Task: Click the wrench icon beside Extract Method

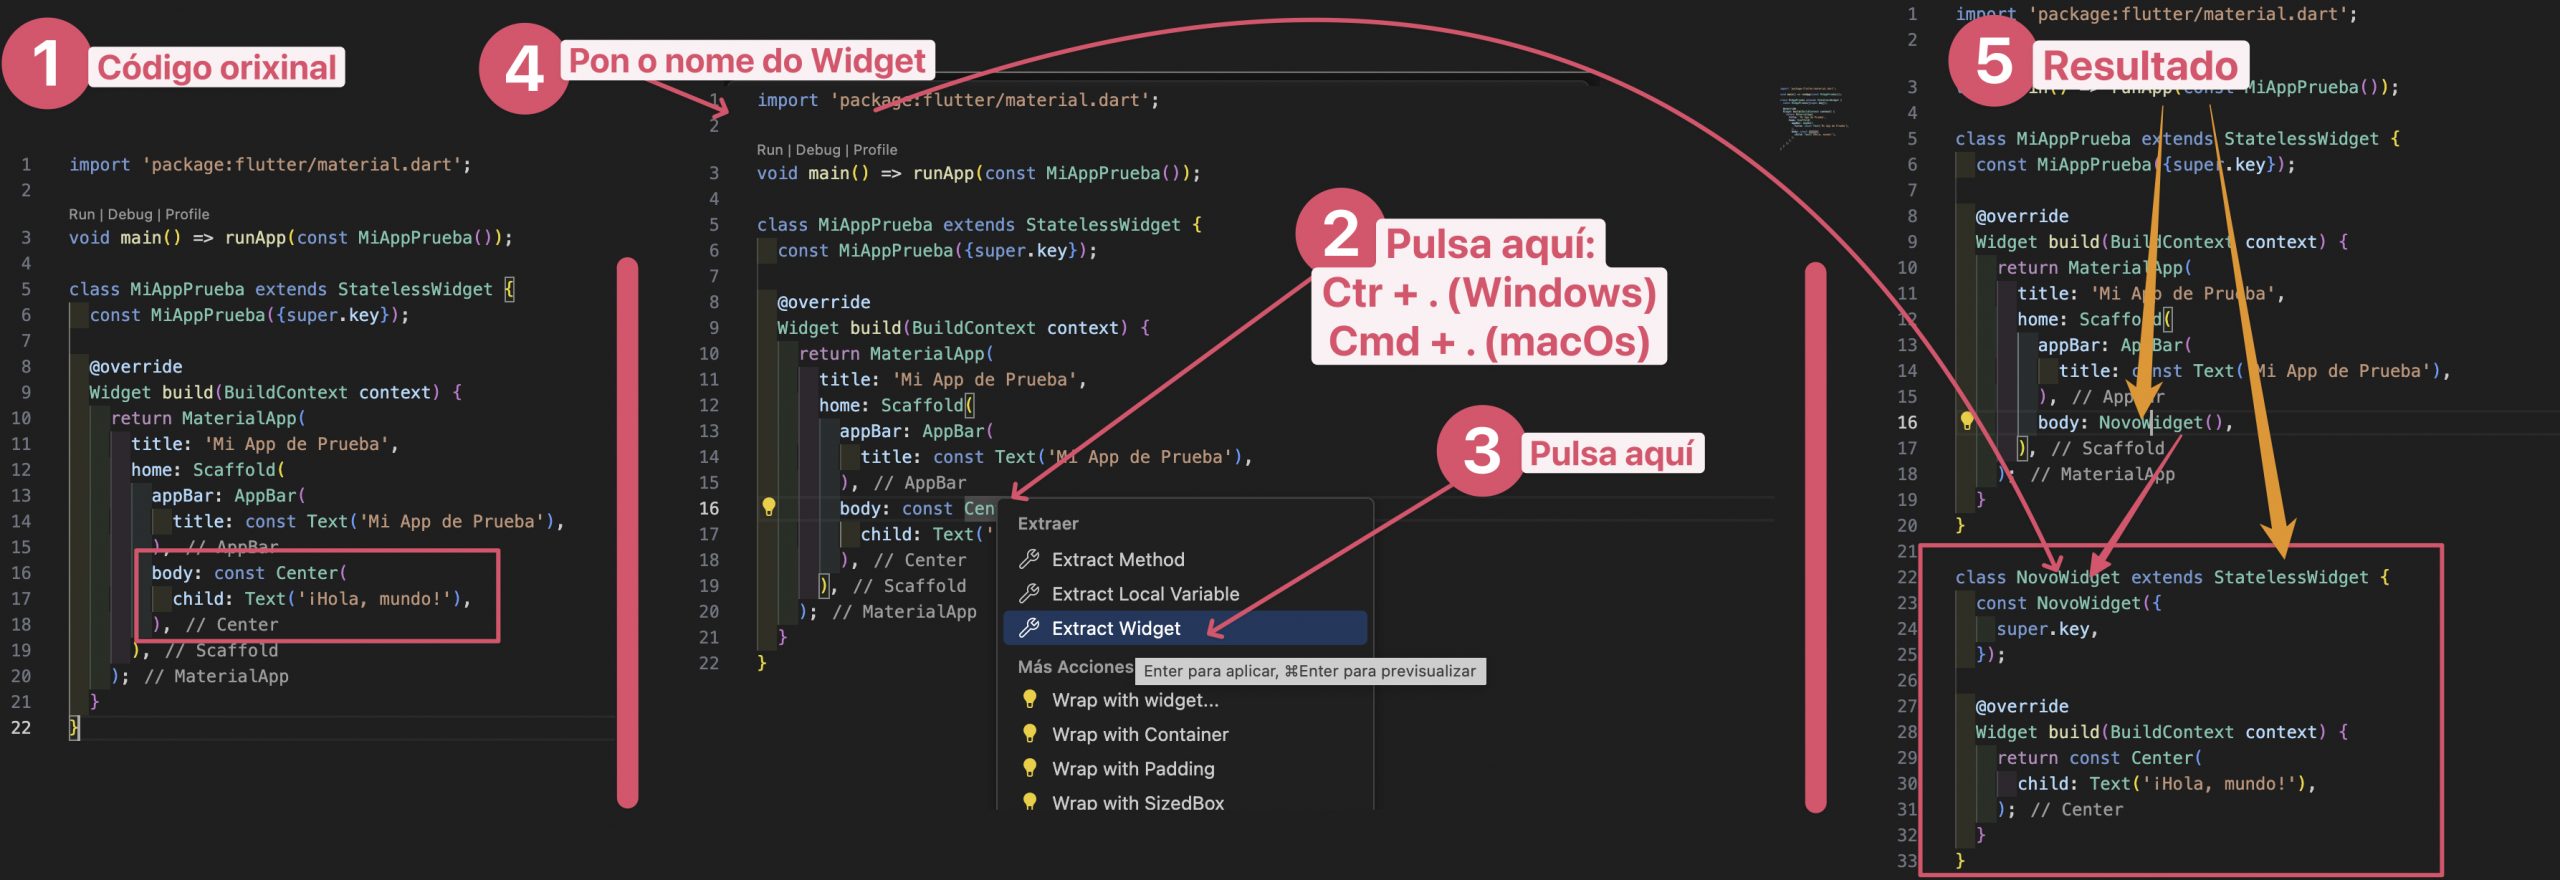Action: tap(1028, 559)
